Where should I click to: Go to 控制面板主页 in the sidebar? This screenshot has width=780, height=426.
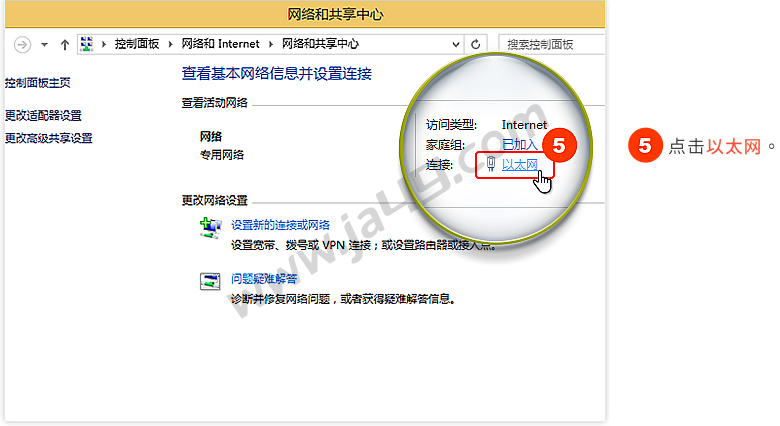[x=38, y=83]
